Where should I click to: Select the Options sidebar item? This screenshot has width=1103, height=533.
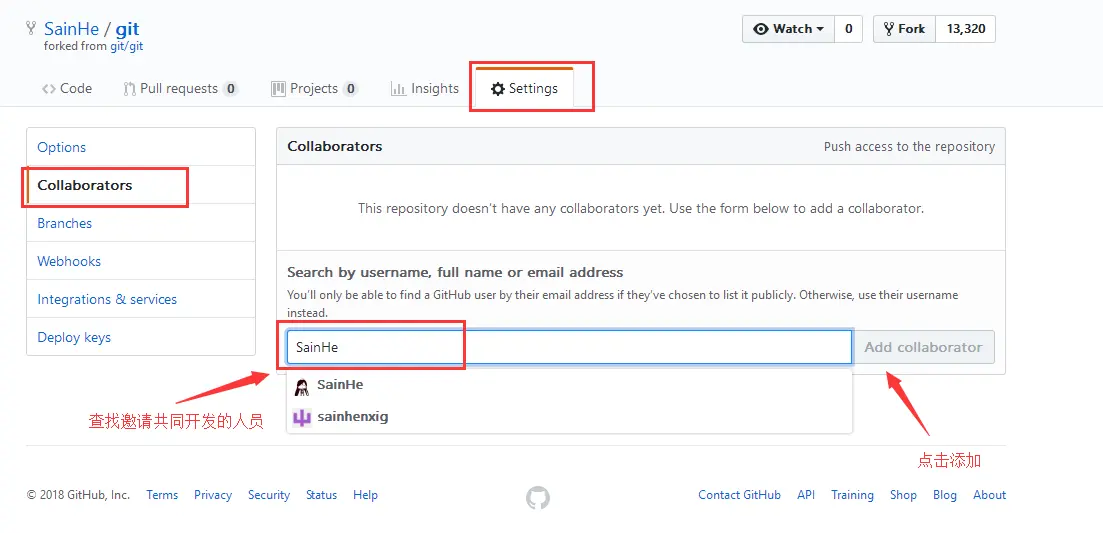(62, 147)
